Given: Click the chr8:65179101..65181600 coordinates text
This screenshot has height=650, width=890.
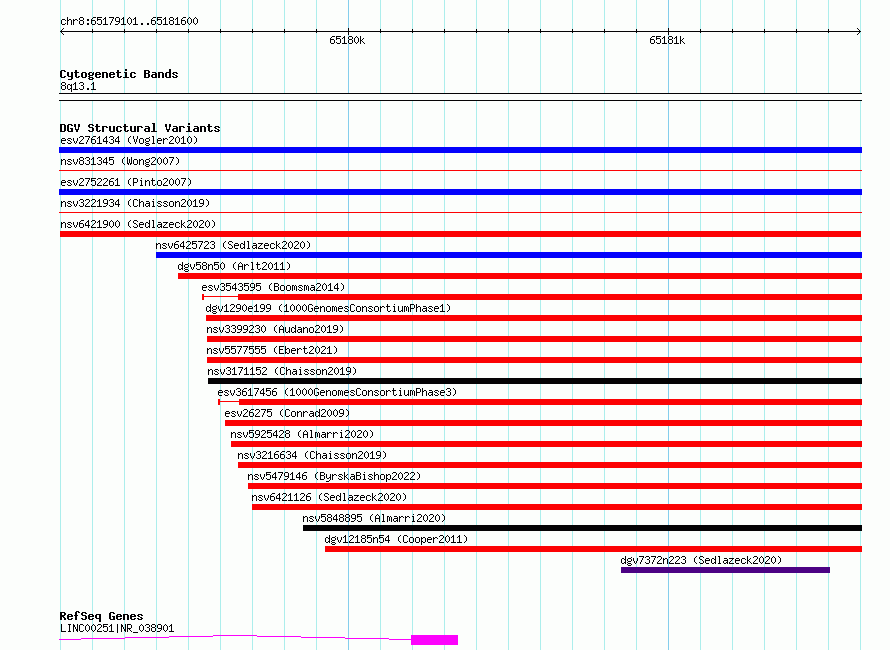Looking at the screenshot, I should coord(129,21).
